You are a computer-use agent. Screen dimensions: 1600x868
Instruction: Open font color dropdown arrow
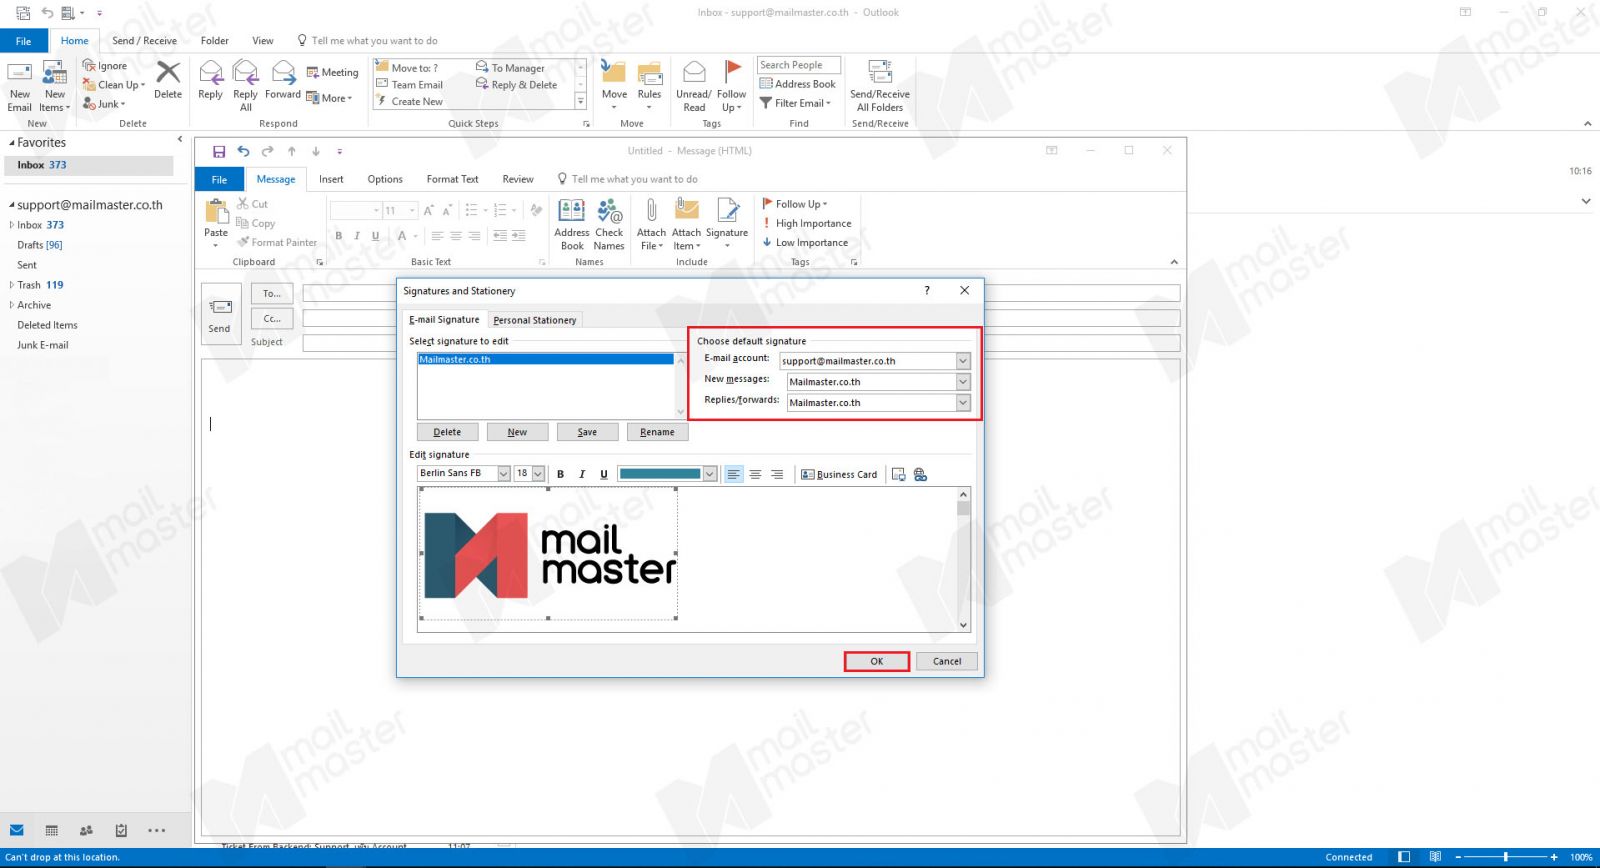click(x=710, y=474)
